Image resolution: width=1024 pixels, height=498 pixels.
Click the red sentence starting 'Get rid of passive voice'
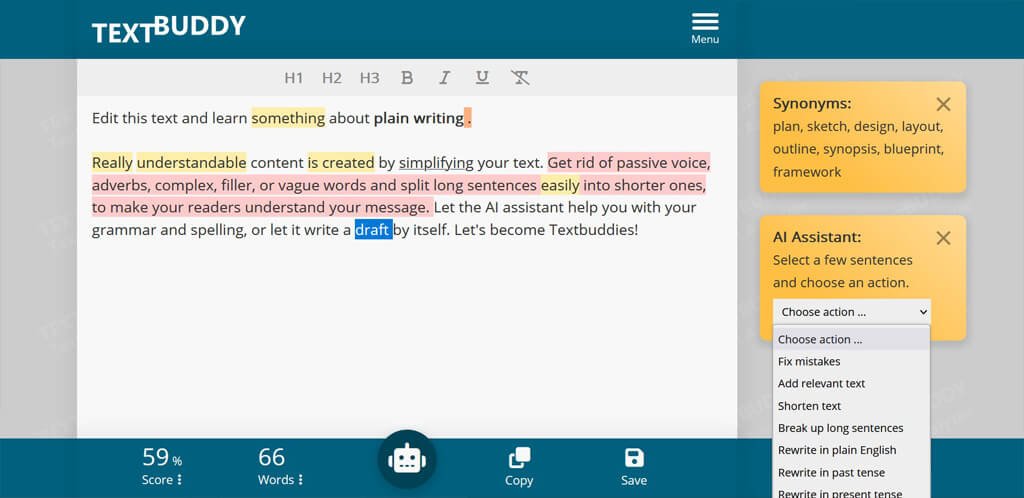coord(400,185)
